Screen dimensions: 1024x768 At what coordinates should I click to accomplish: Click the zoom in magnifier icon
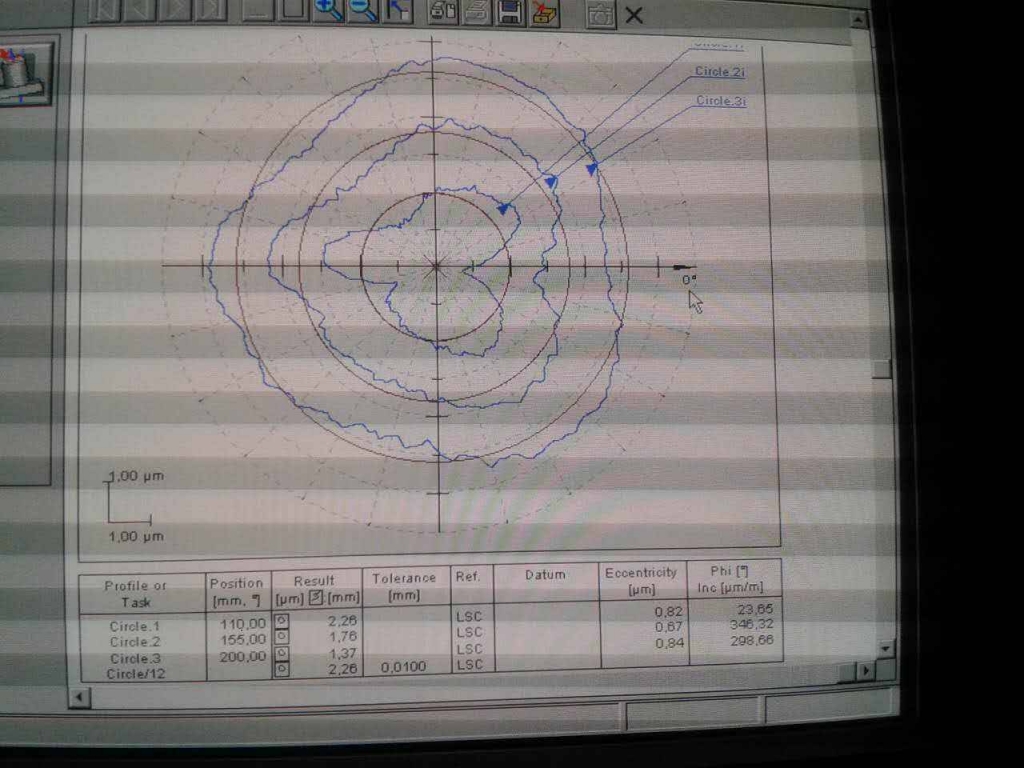point(328,10)
